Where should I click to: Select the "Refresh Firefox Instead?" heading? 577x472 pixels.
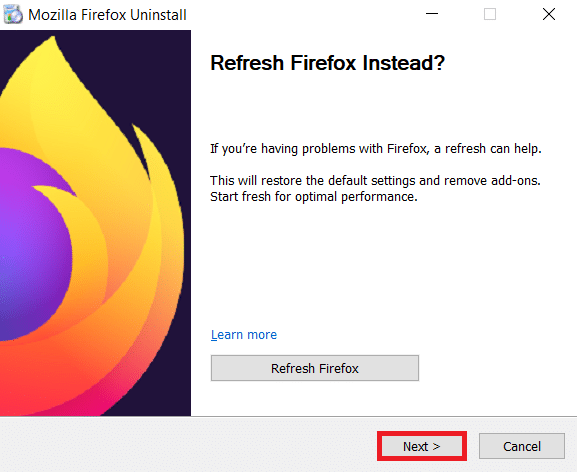(328, 63)
